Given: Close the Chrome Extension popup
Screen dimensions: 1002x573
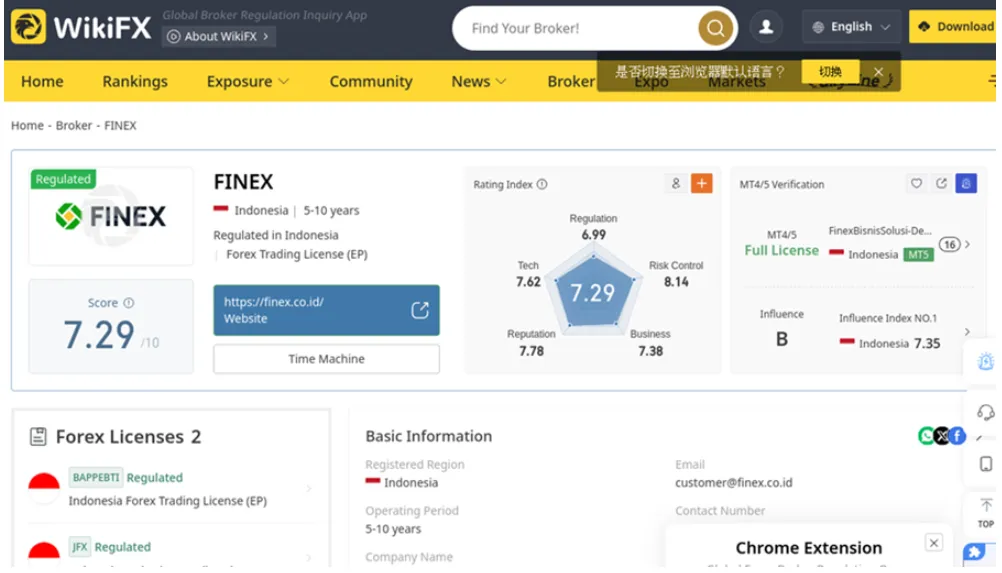Looking at the screenshot, I should coord(934,543).
